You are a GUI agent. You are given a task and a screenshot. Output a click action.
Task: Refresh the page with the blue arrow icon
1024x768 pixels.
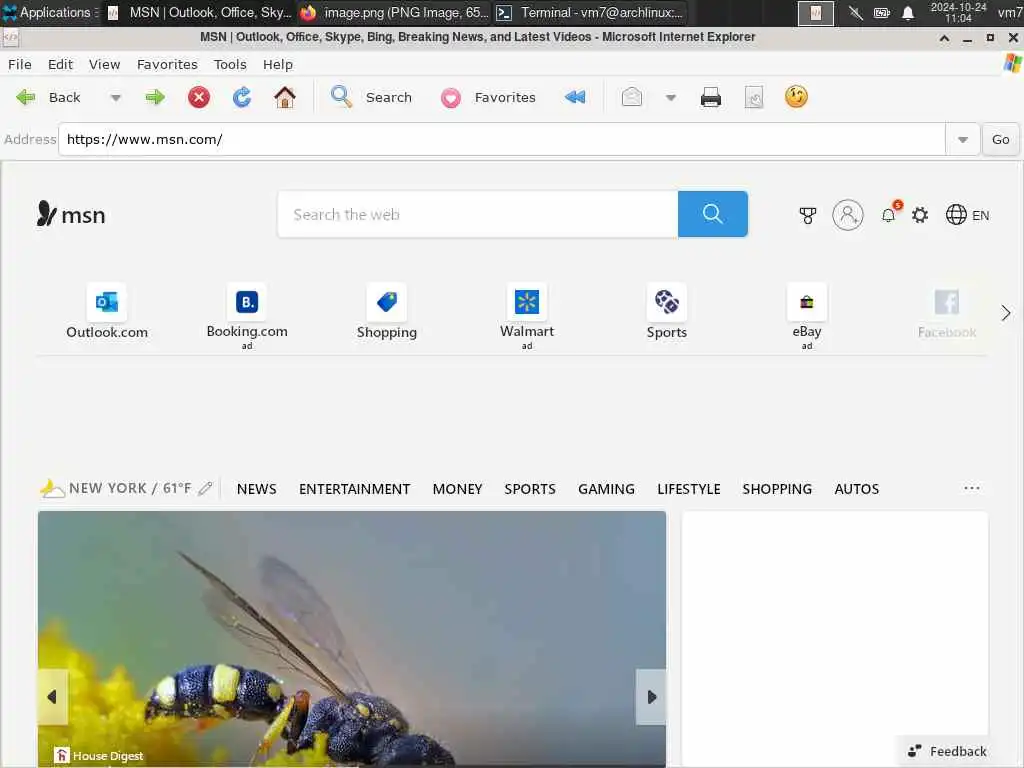[242, 97]
